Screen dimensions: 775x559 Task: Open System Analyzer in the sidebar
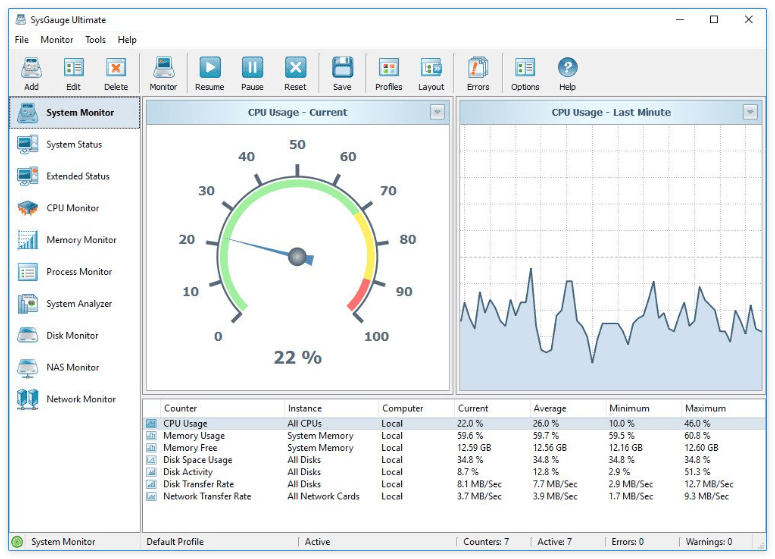coord(75,303)
